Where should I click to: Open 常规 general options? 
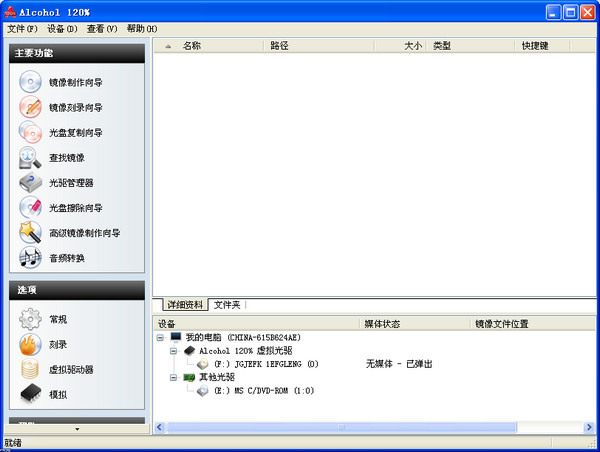click(31, 319)
